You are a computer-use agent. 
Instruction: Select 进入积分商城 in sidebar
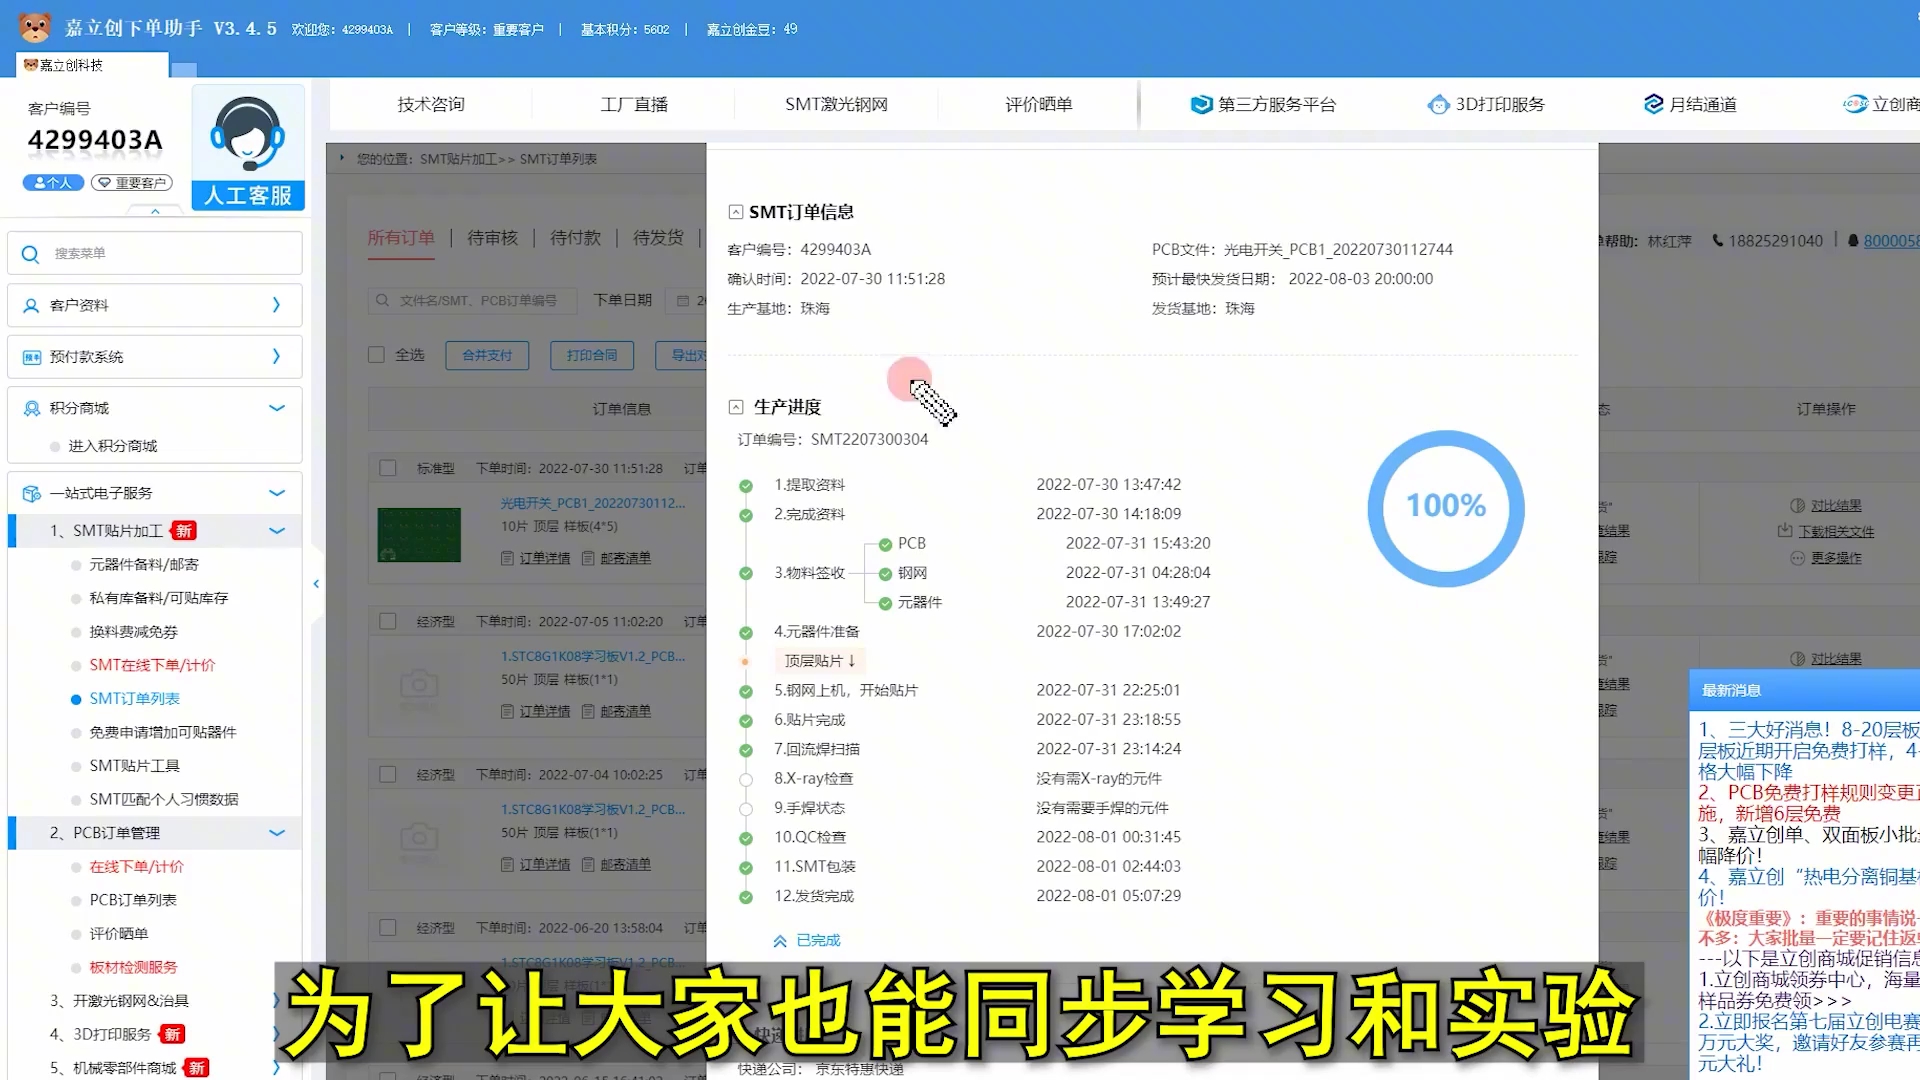point(113,446)
